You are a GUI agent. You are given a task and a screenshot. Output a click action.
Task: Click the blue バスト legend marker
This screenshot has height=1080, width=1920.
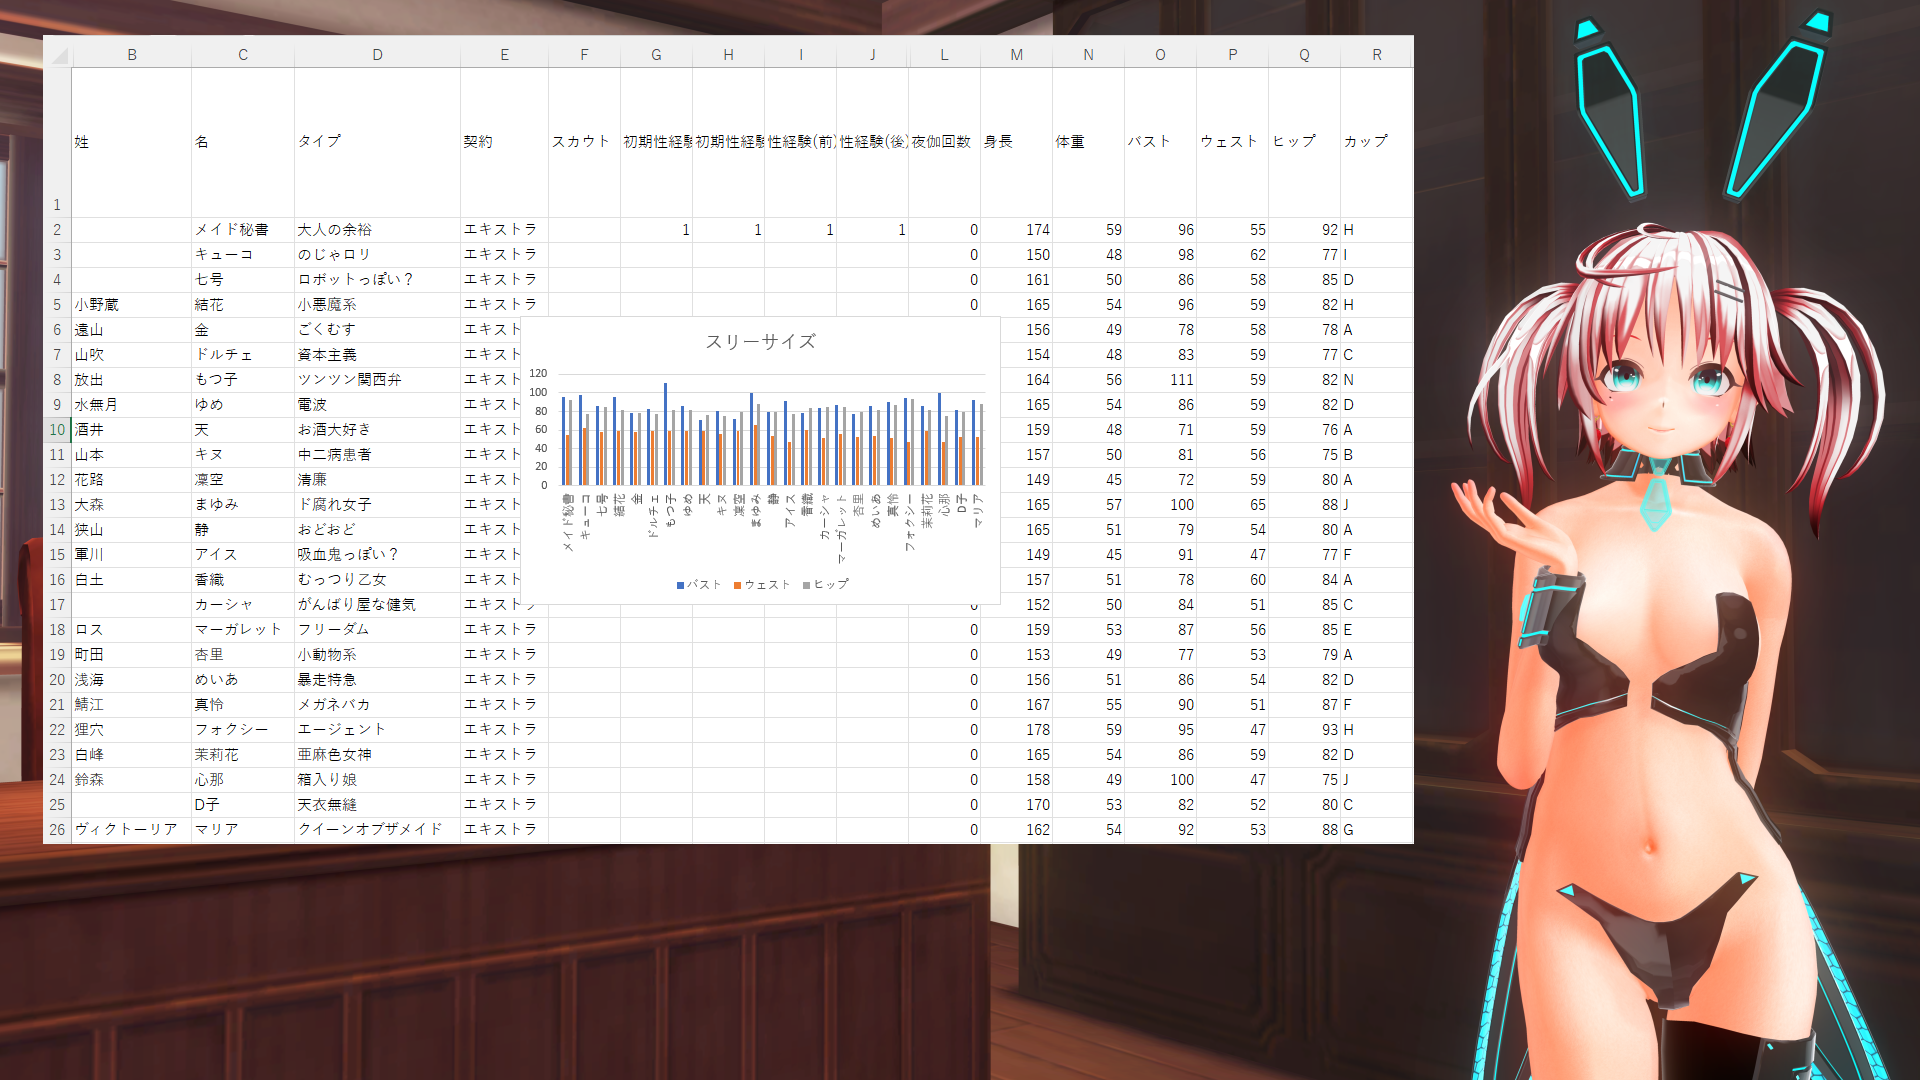680,585
